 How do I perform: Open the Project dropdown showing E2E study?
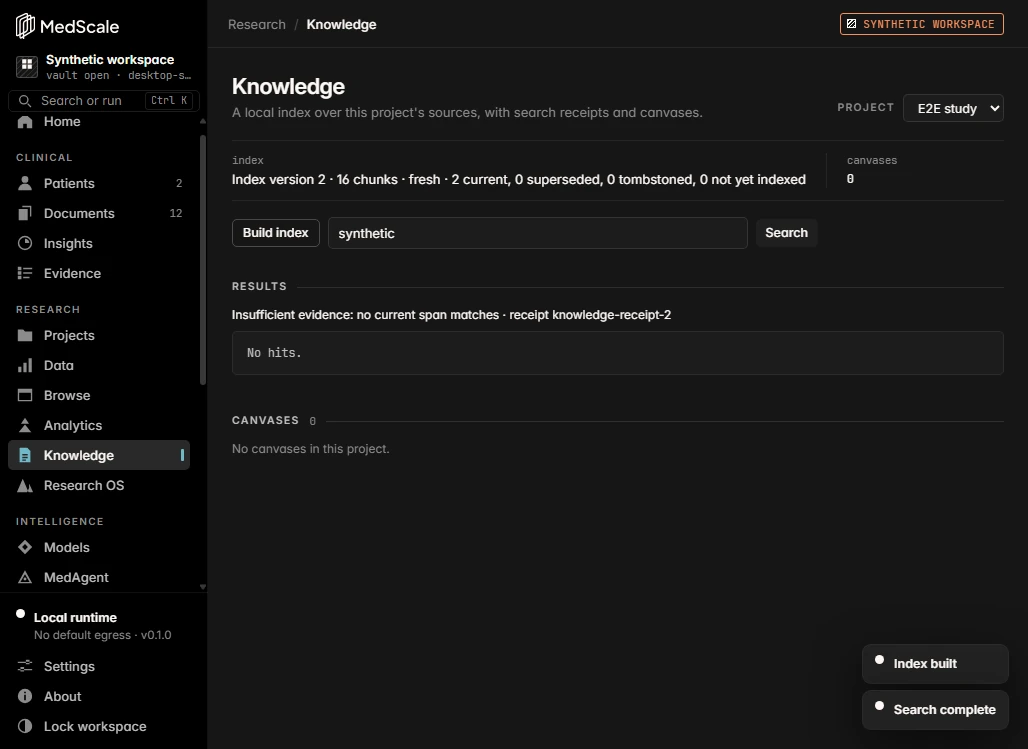pos(953,108)
